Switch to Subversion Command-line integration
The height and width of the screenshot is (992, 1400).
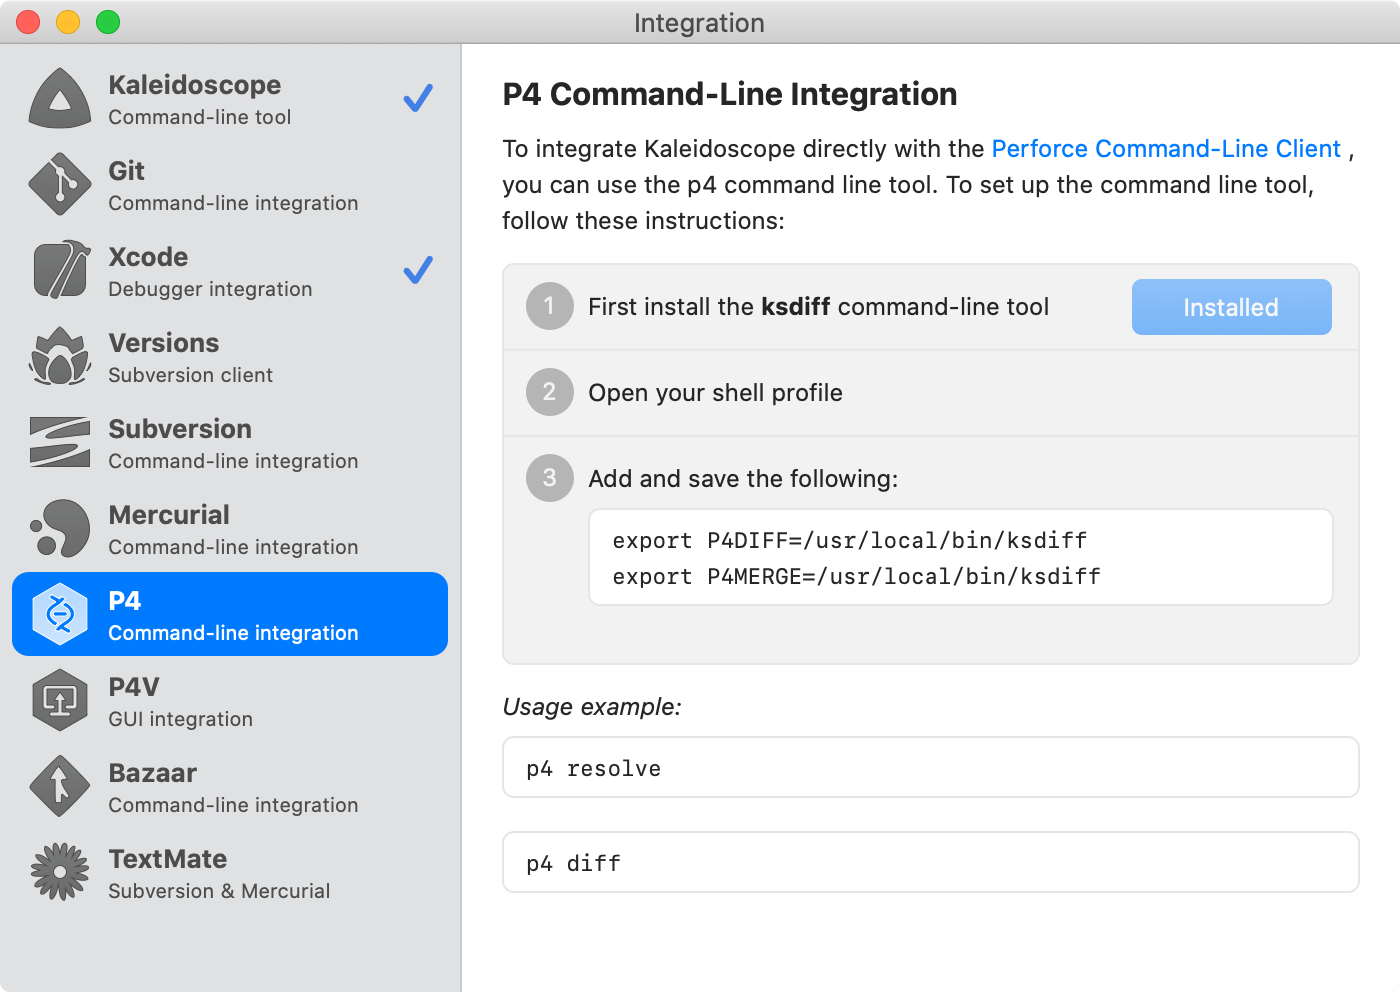(231, 443)
